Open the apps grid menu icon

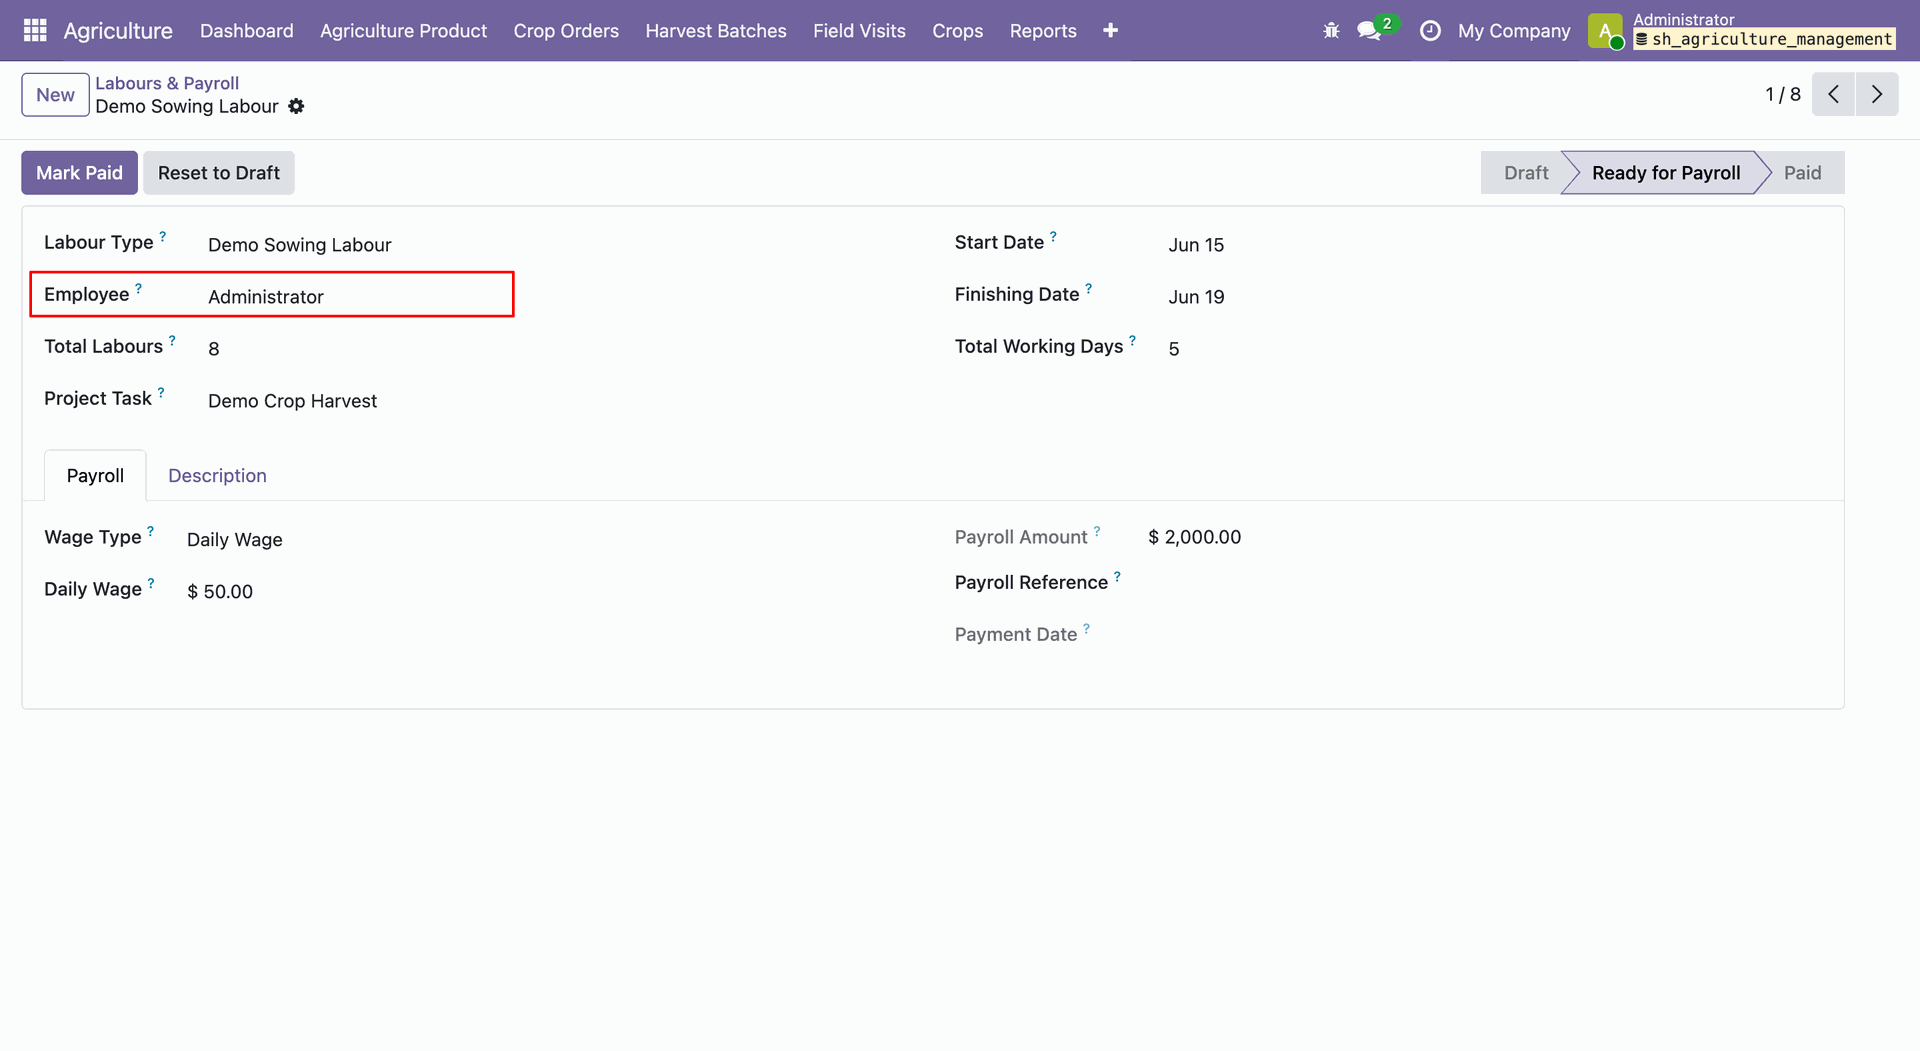tap(35, 31)
